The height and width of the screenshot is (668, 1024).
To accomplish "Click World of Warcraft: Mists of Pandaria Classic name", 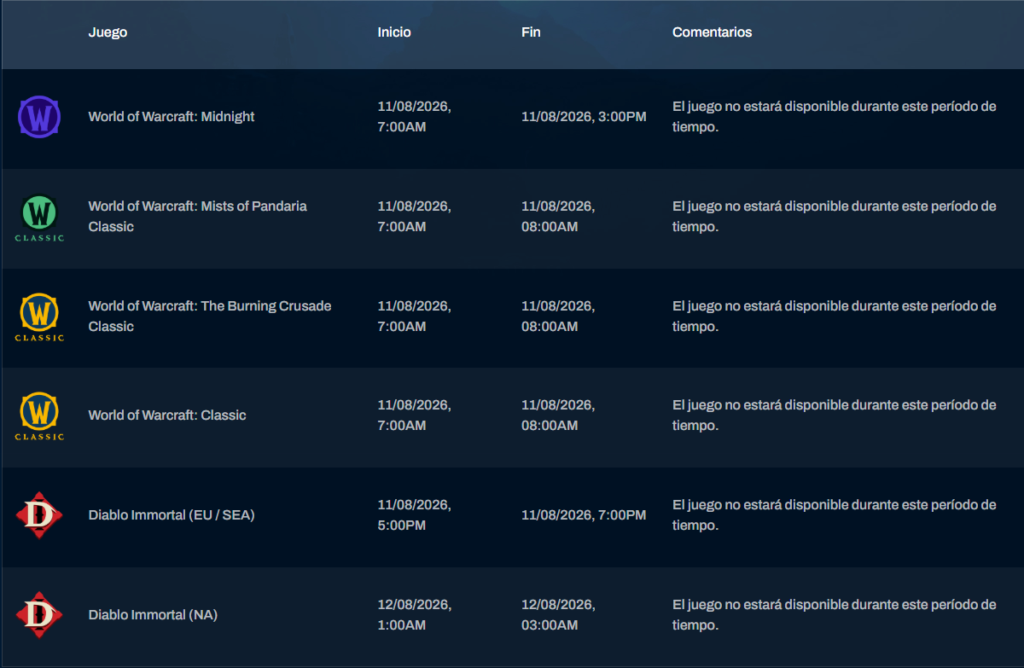I will (197, 216).
